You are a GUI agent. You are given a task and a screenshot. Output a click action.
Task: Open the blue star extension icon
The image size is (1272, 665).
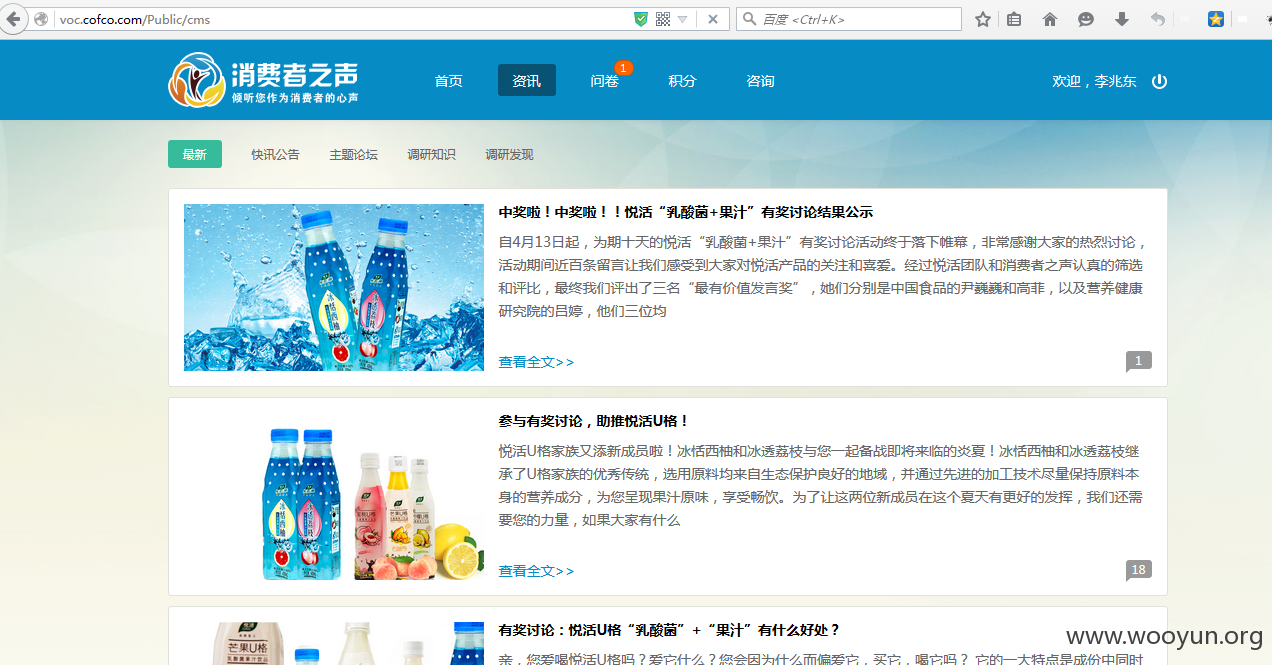pyautogui.click(x=1216, y=19)
